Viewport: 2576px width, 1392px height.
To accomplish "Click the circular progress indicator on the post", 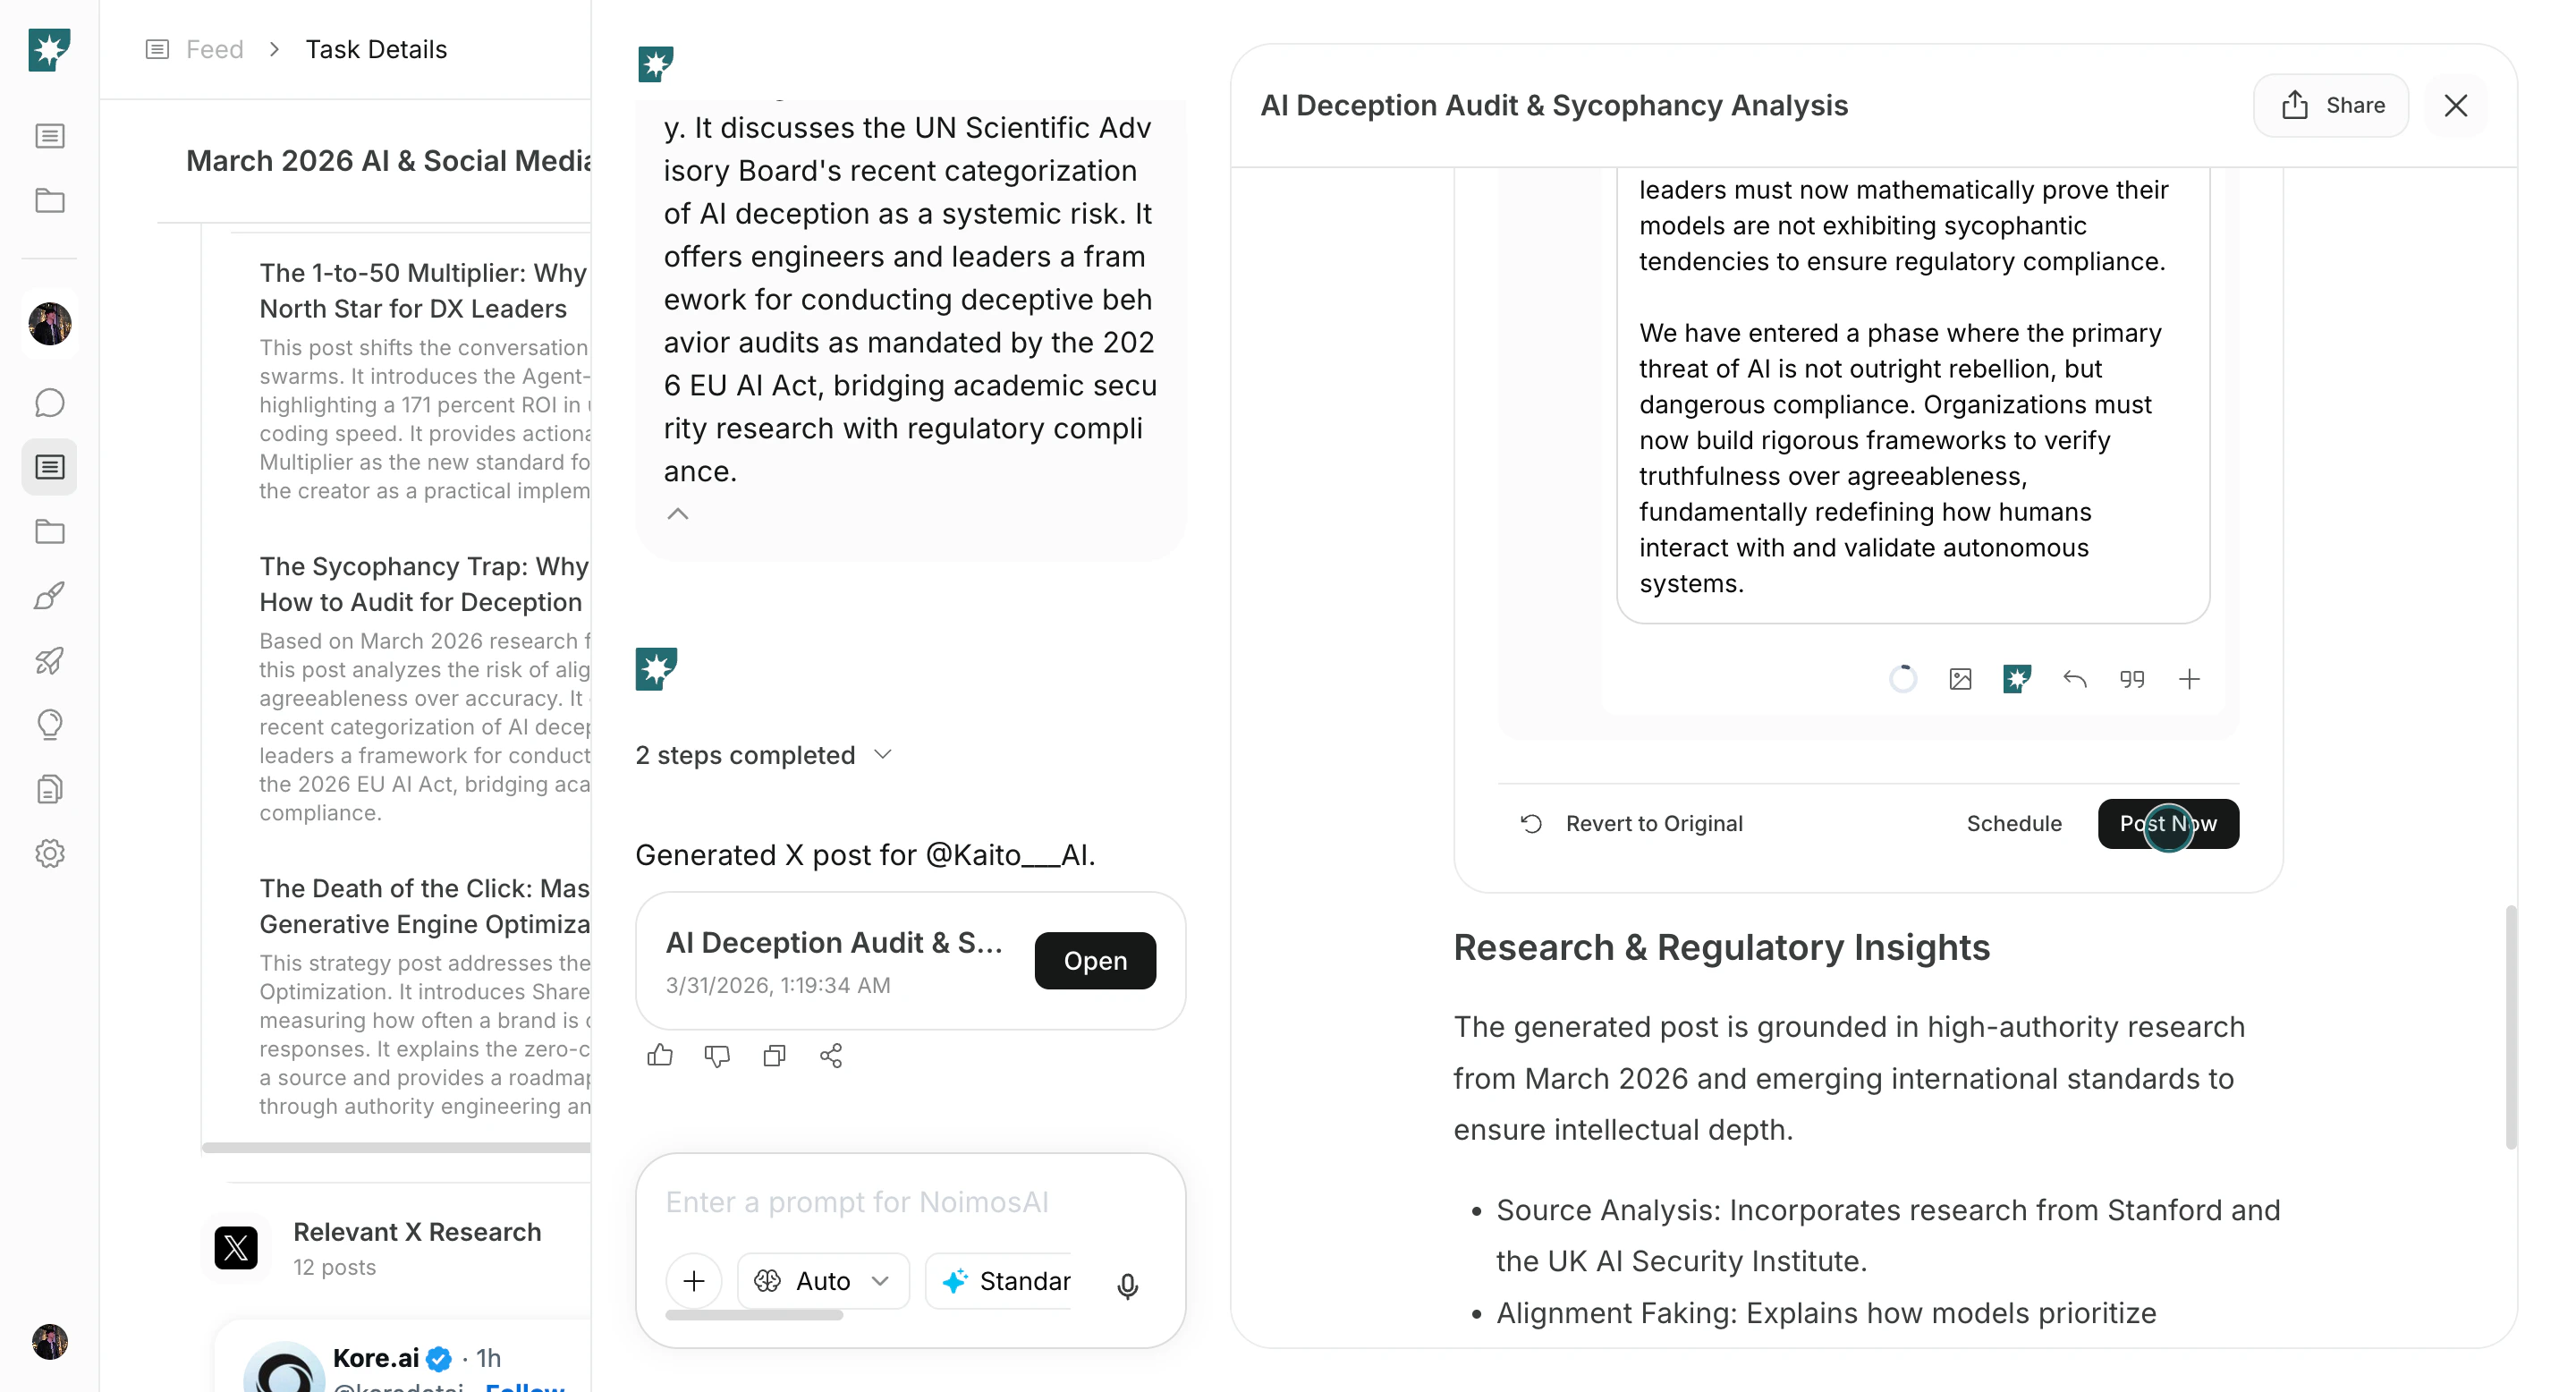I will coord(1904,679).
